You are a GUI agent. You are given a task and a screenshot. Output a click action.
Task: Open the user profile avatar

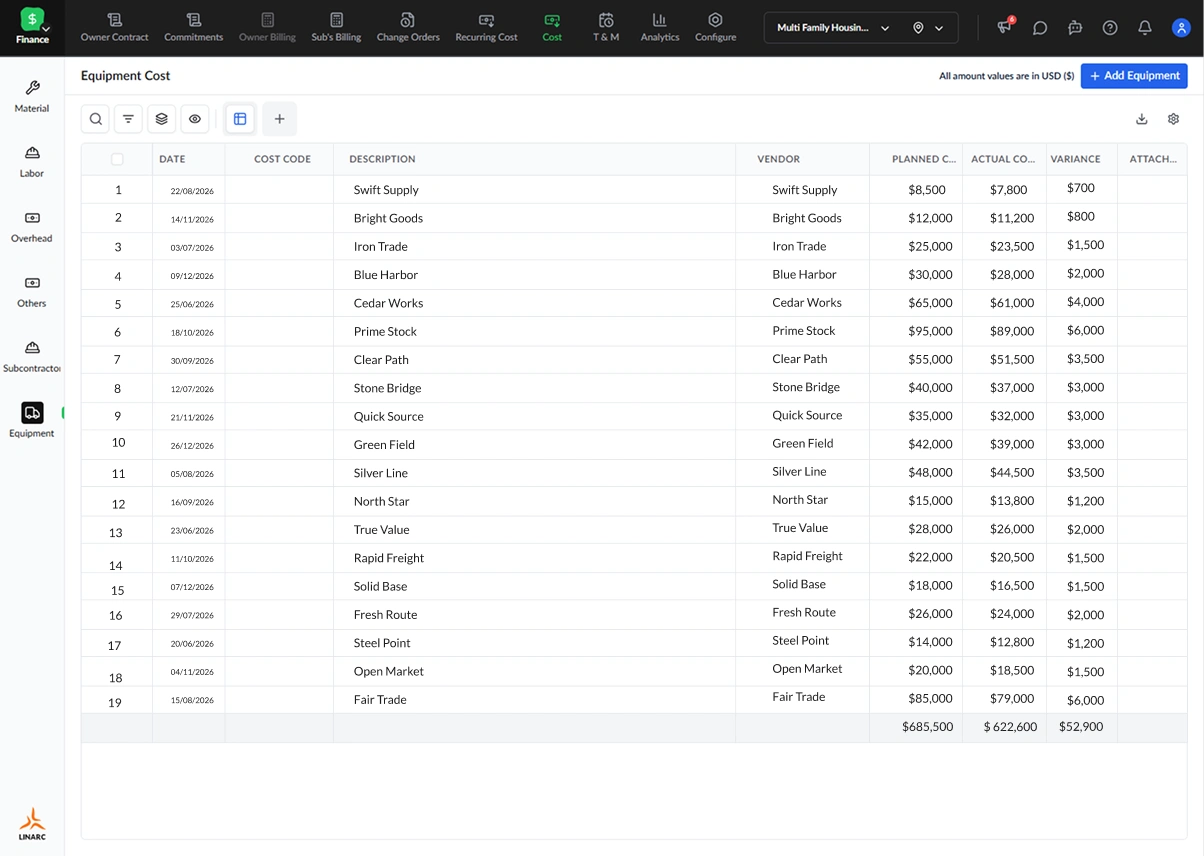1180,28
